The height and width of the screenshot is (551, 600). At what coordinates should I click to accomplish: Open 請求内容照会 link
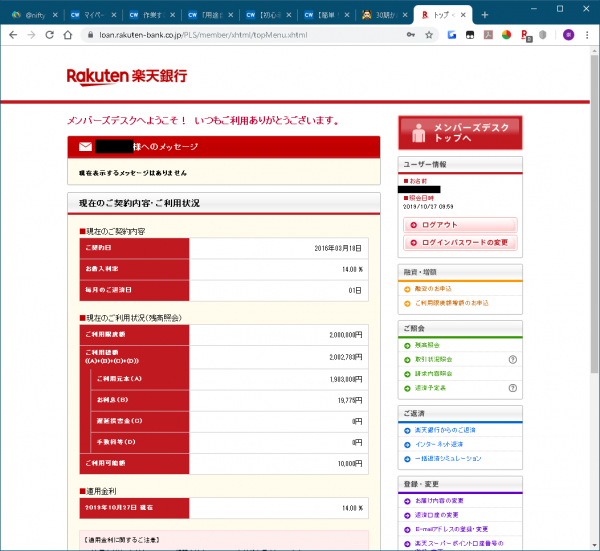pyautogui.click(x=433, y=373)
